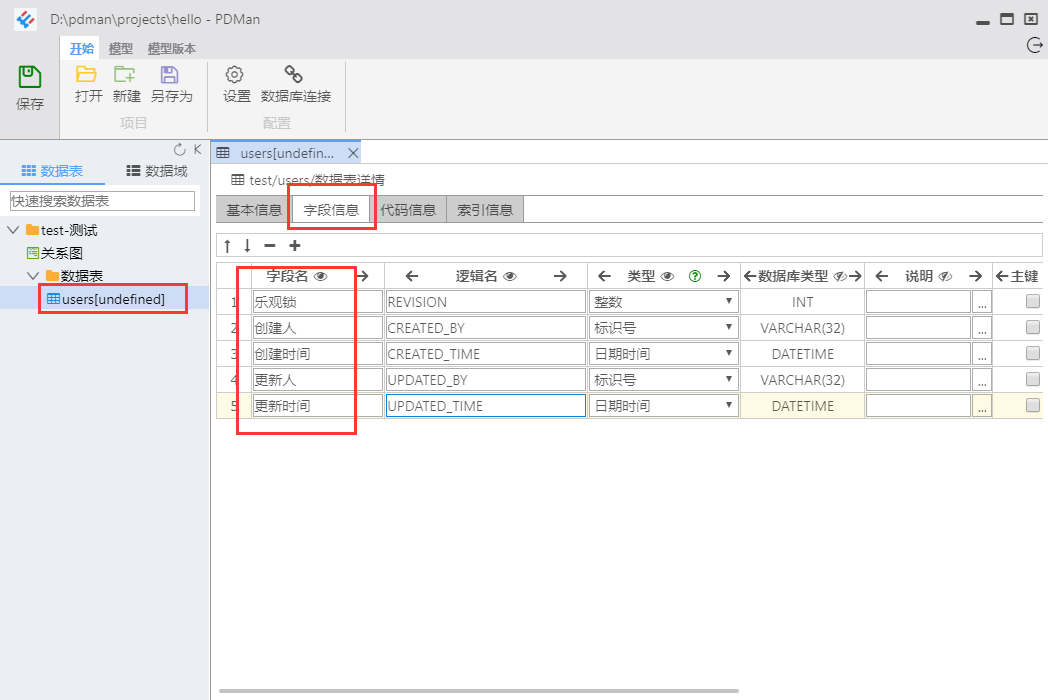The width and height of the screenshot is (1048, 700).
Task: Hide the 字段名 column via its eye icon
Action: (322, 275)
